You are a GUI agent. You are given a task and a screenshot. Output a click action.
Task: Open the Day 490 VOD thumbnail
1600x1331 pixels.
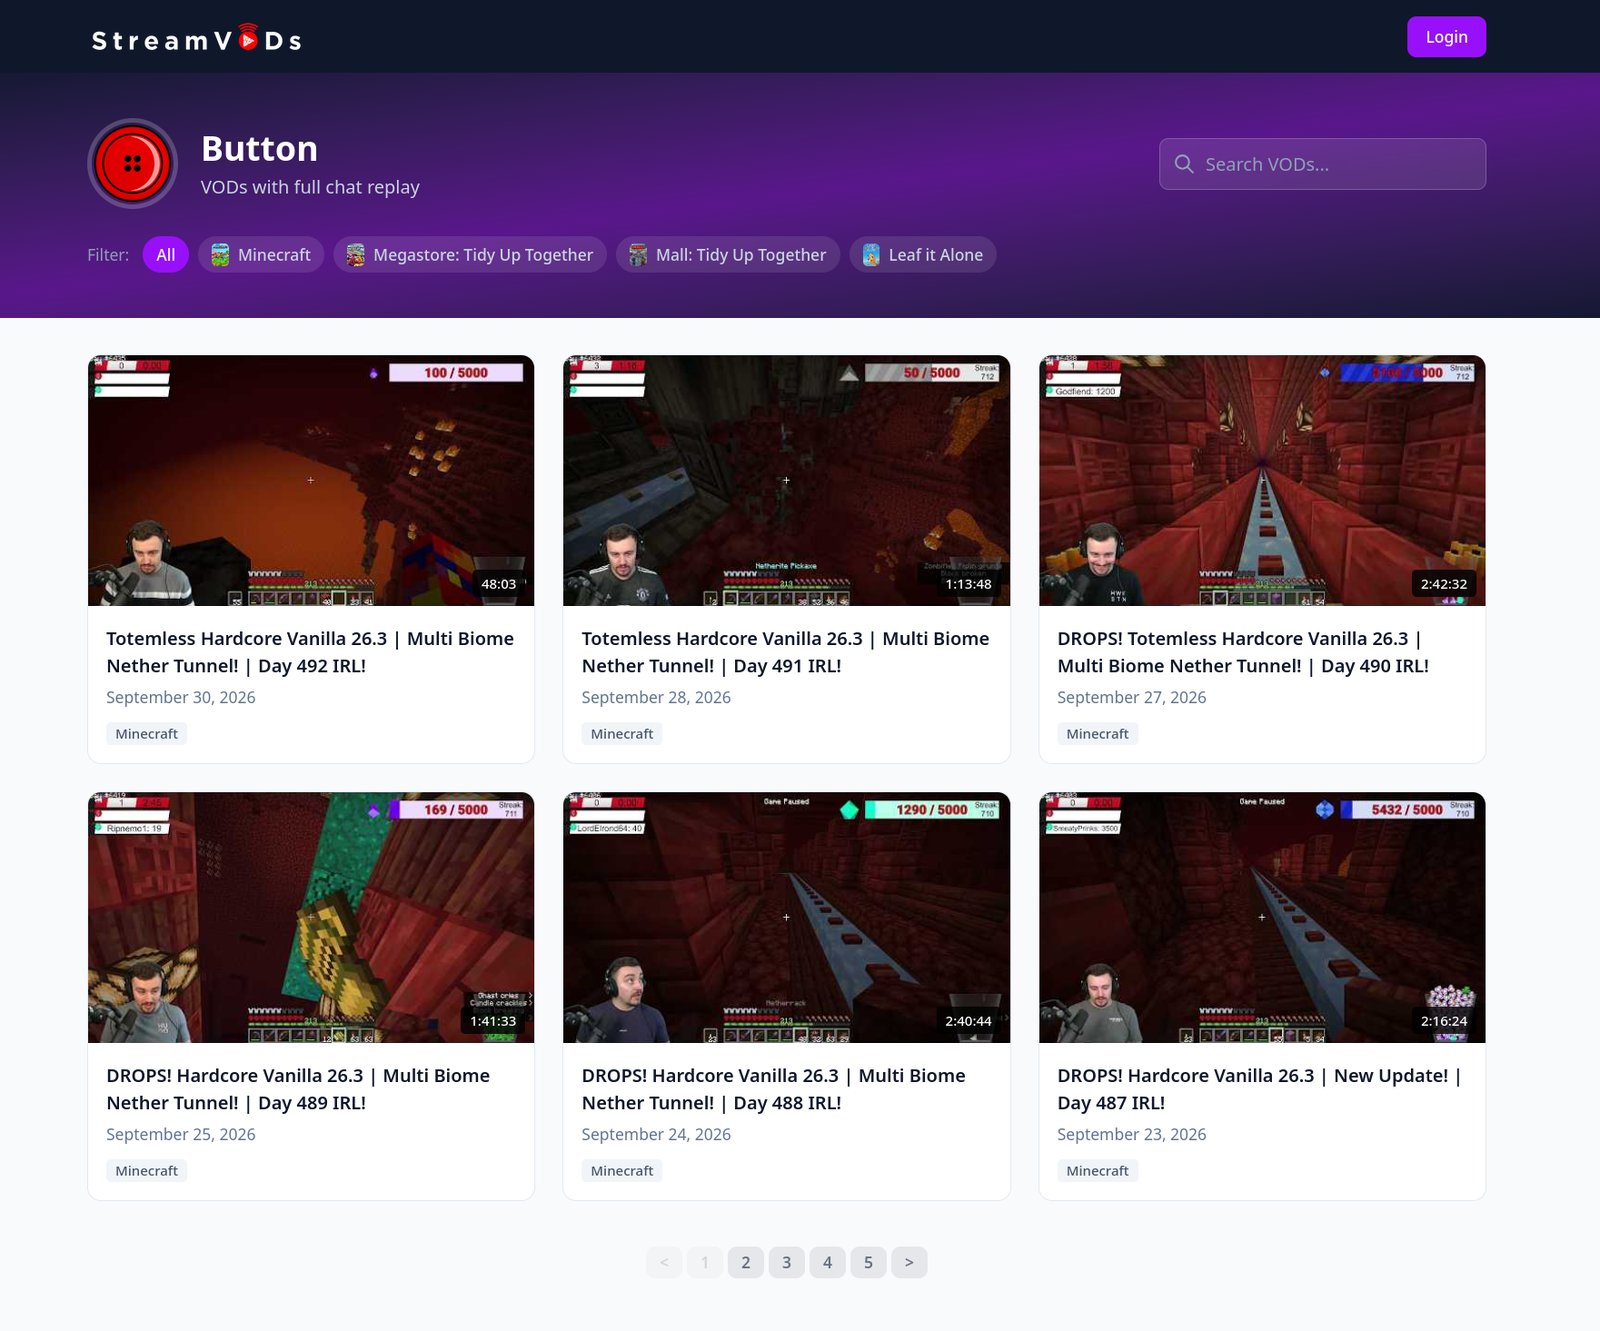coord(1262,481)
